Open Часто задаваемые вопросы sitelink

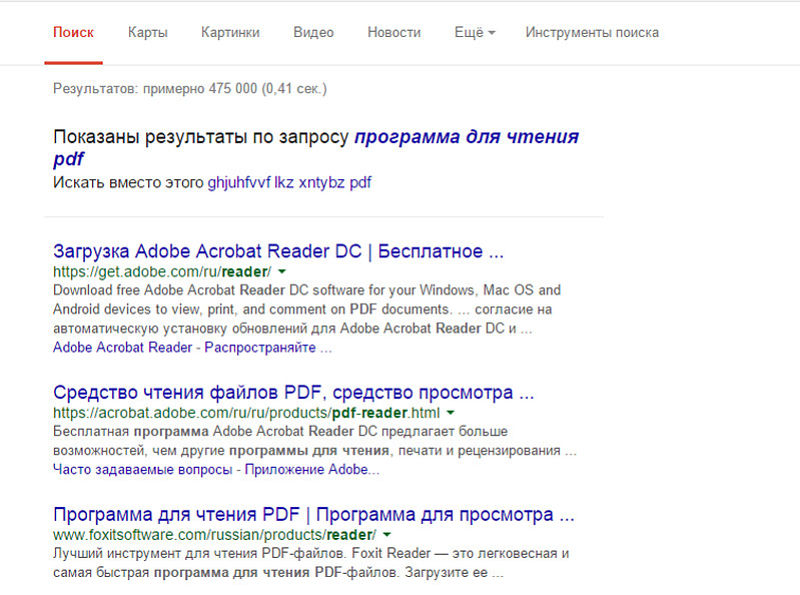142,469
